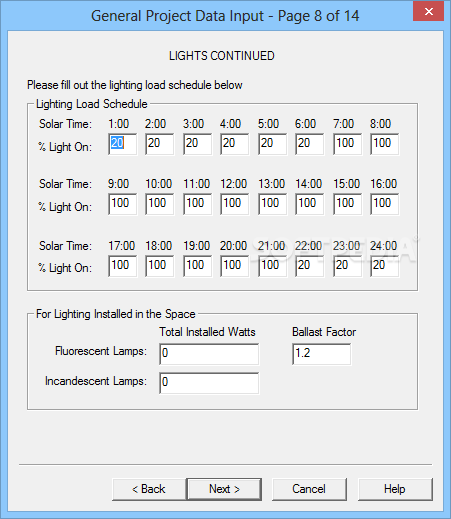Focus the Fluorescent Lamps installed watts field
This screenshot has width=451, height=519.
(x=209, y=354)
